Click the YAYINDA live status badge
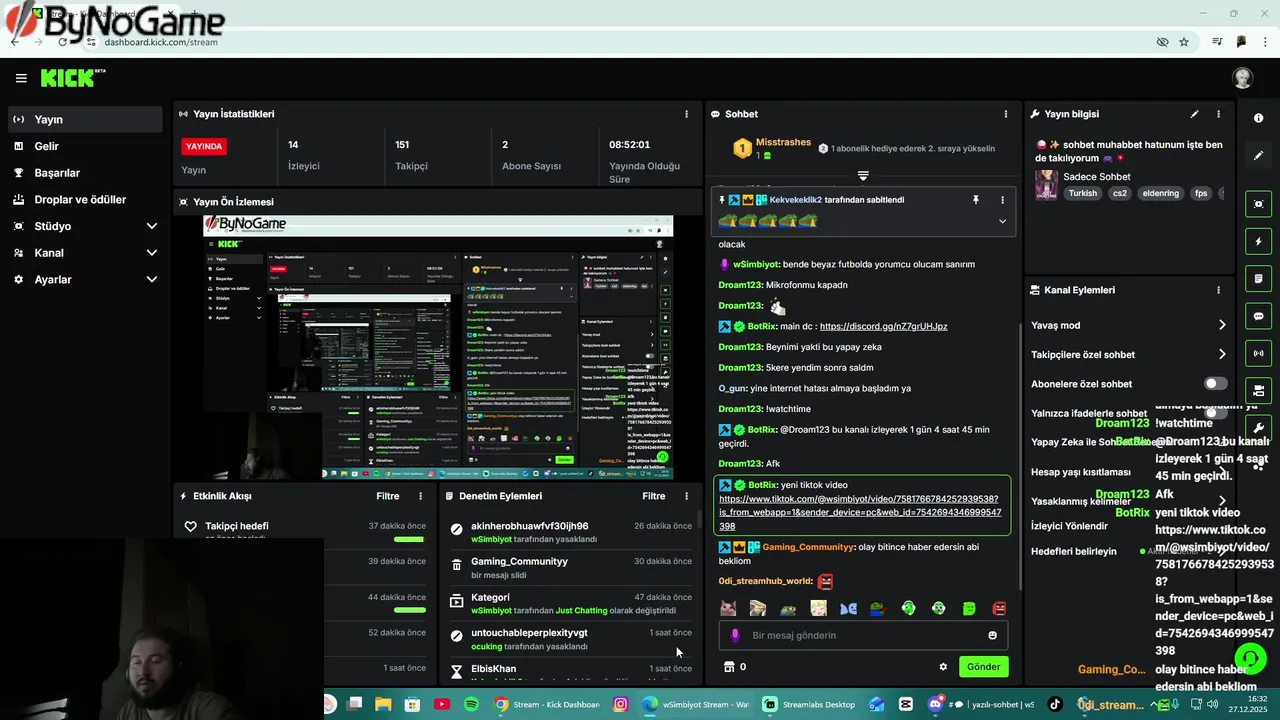The width and height of the screenshot is (1280, 720). tap(204, 146)
